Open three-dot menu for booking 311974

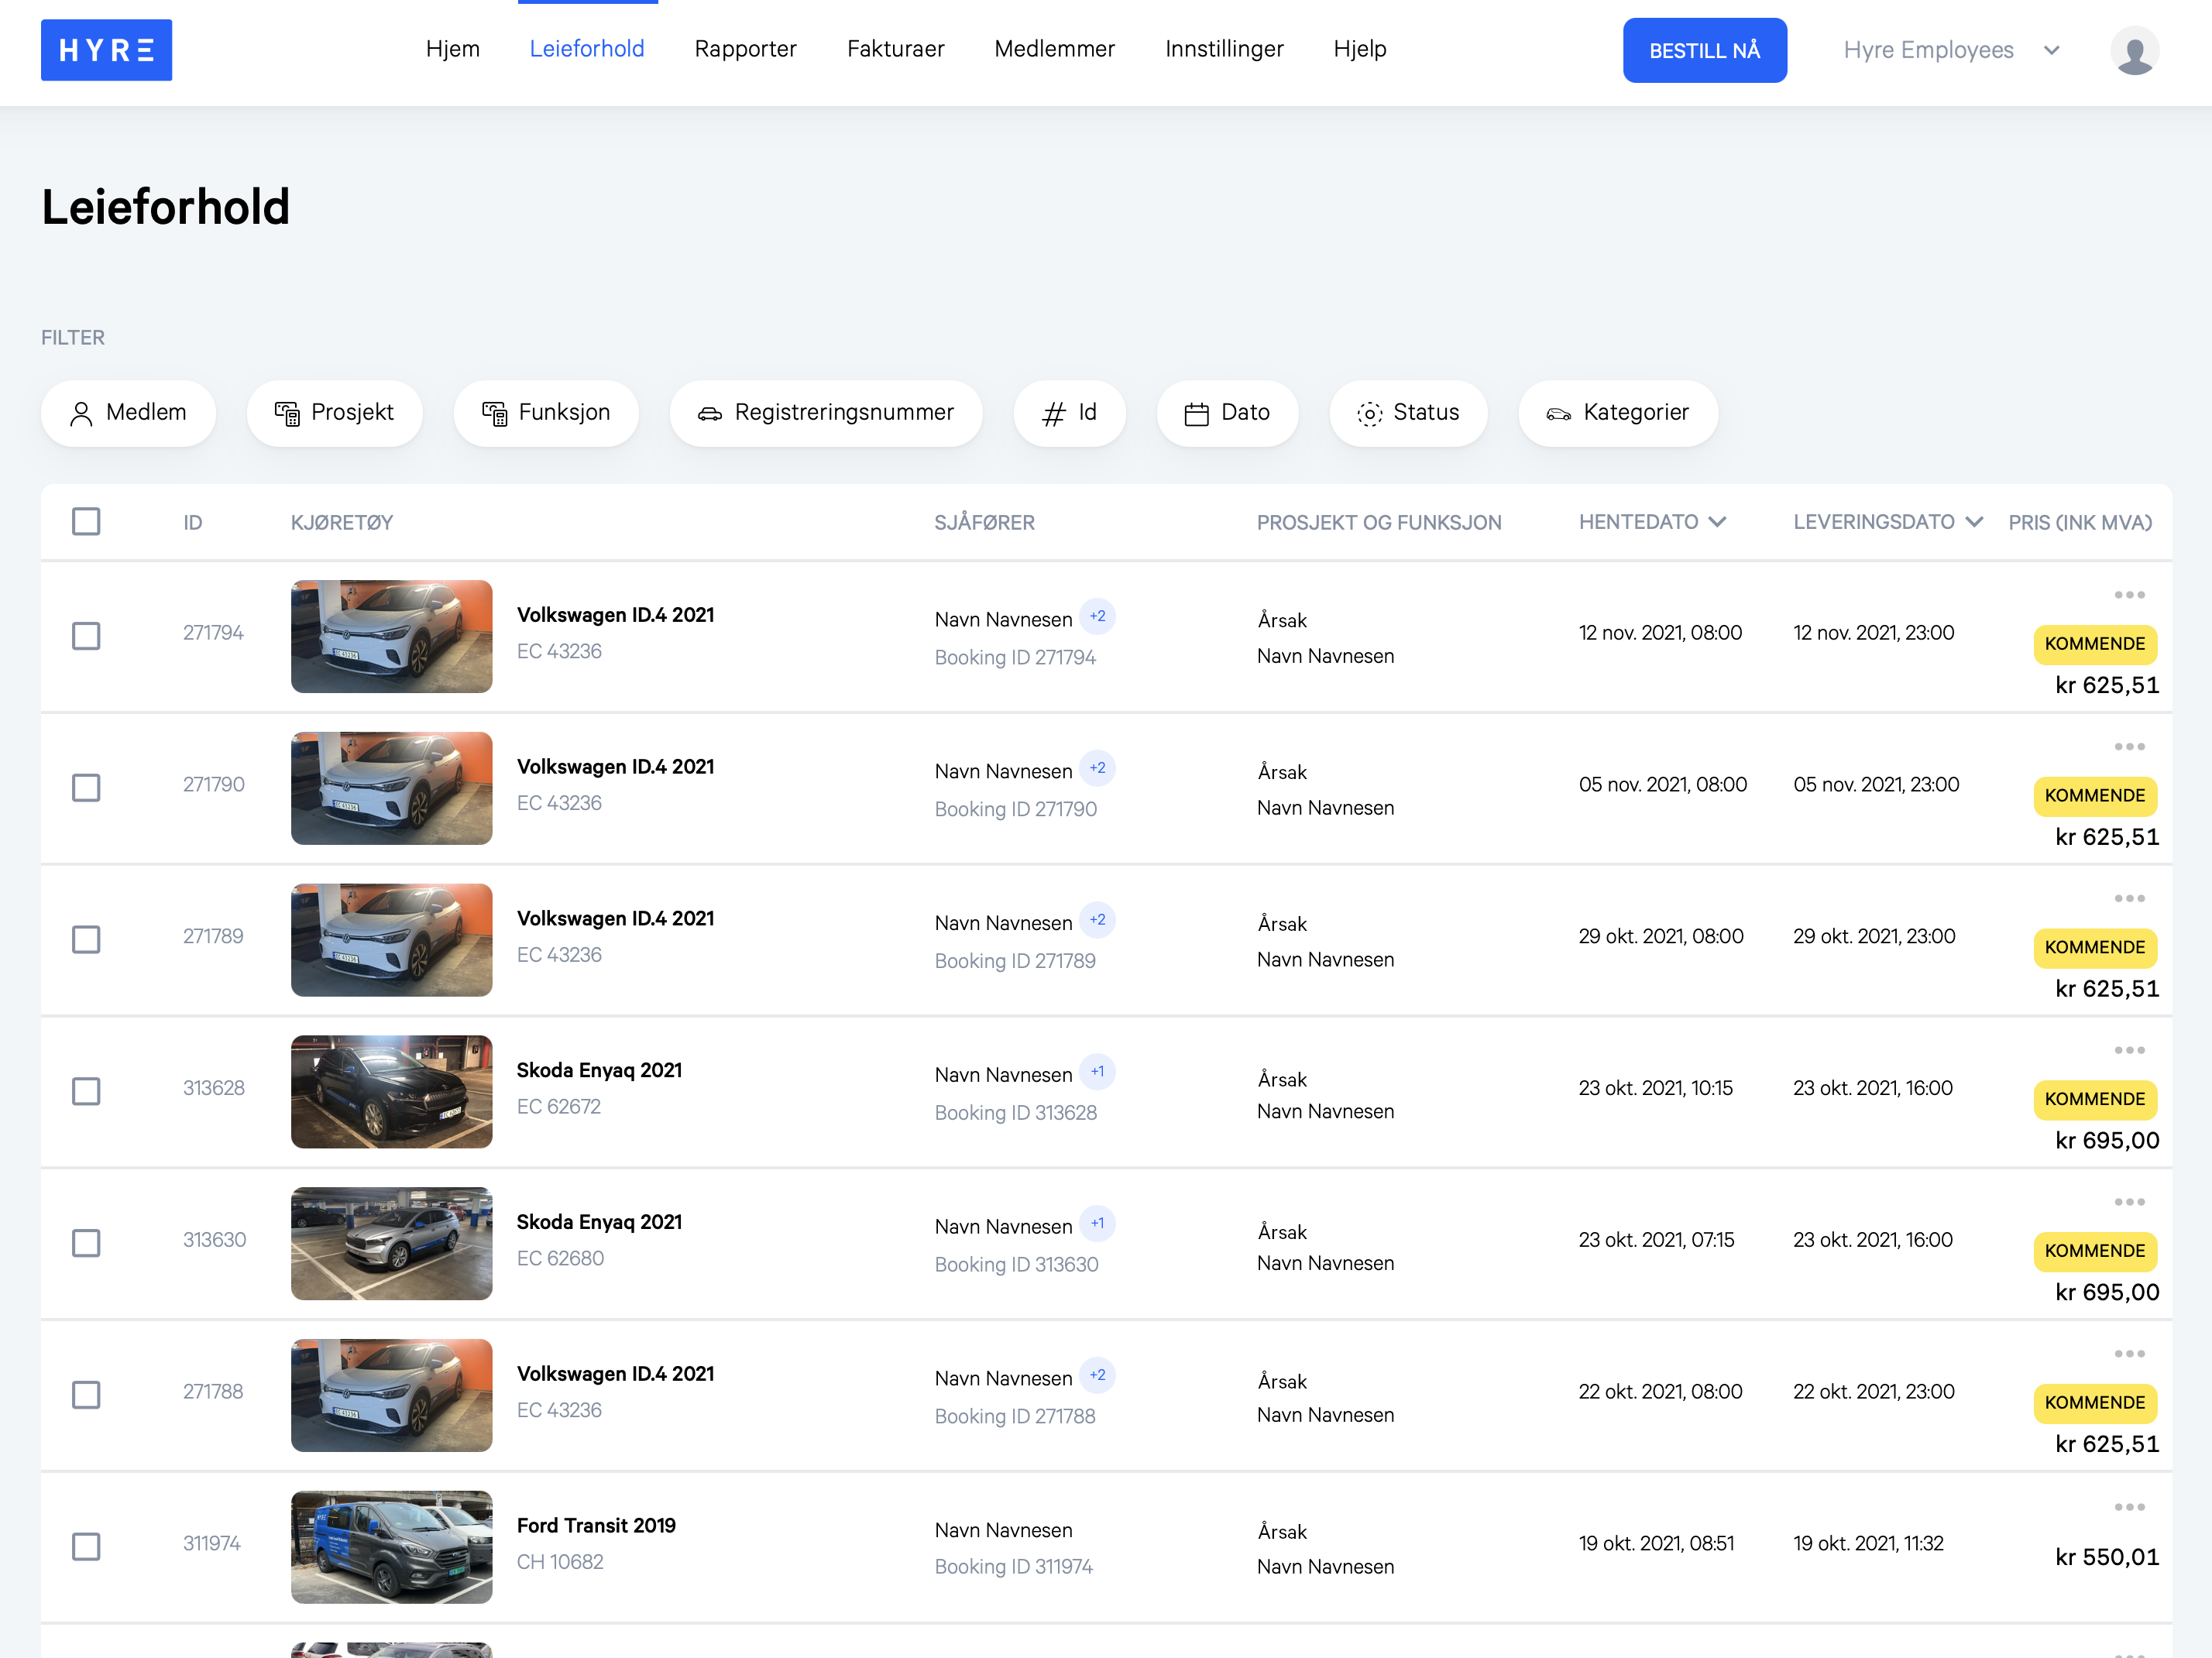tap(2129, 1508)
